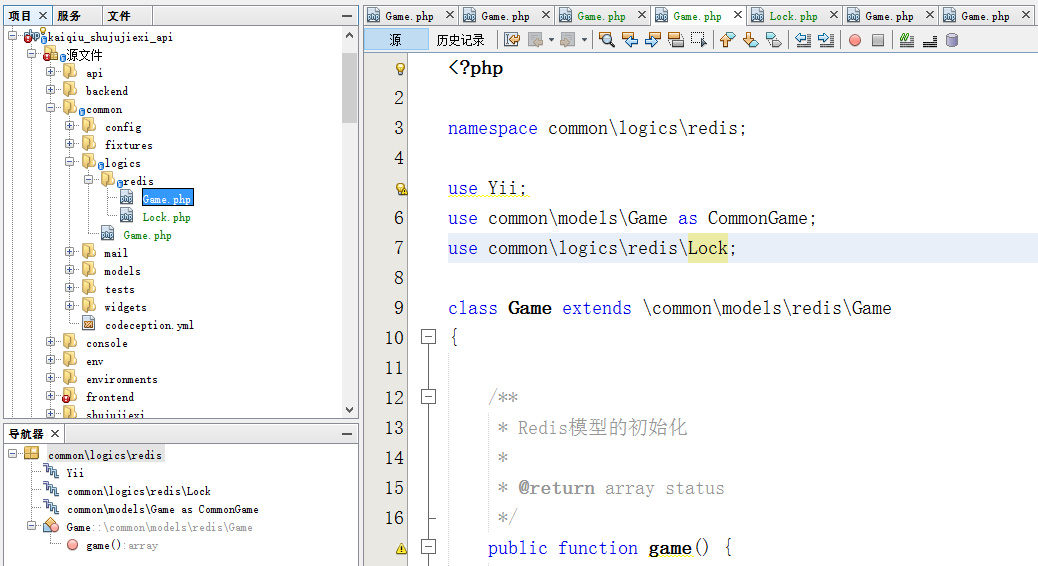Open the 服务 panel tab
This screenshot has width=1038, height=566.
(x=69, y=16)
